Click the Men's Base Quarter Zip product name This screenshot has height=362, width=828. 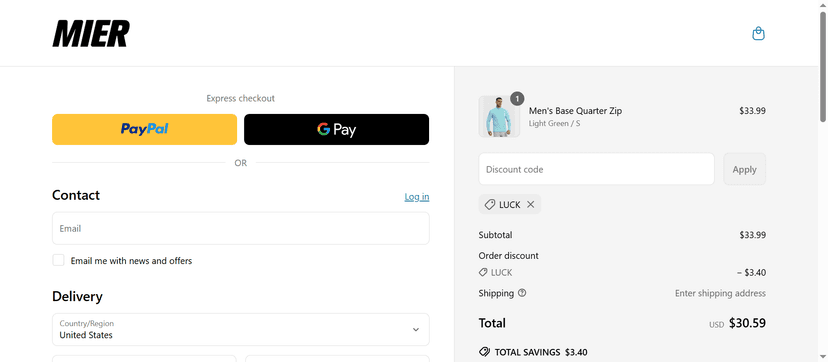click(575, 111)
